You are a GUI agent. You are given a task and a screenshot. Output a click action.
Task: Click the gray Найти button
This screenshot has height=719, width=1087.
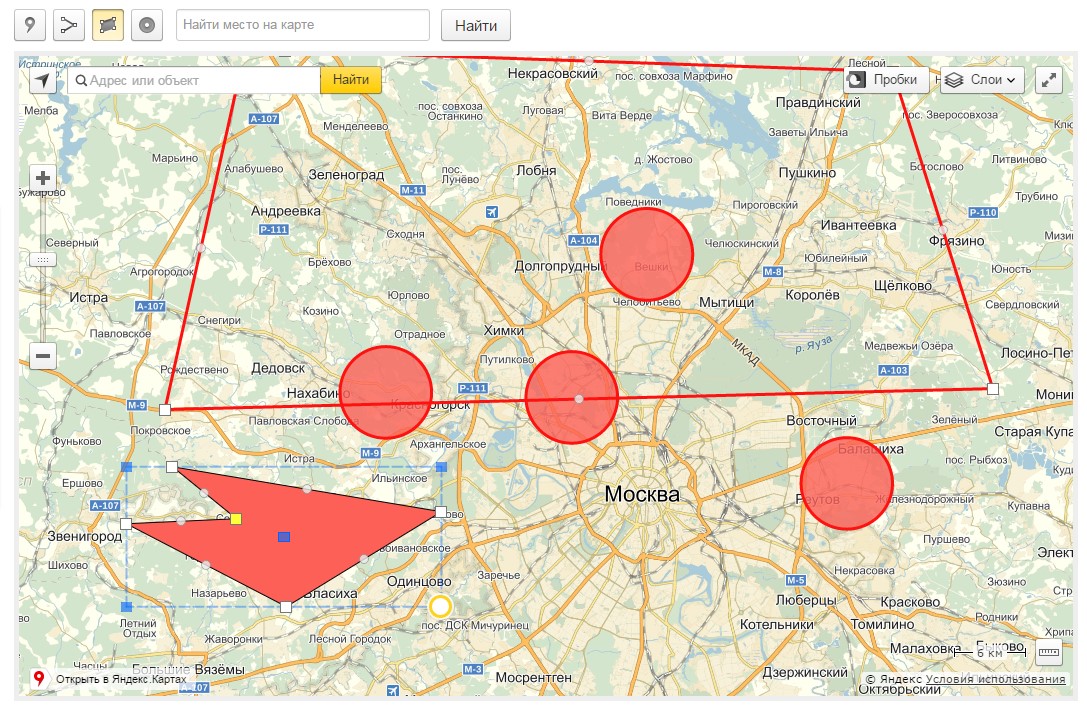click(476, 26)
